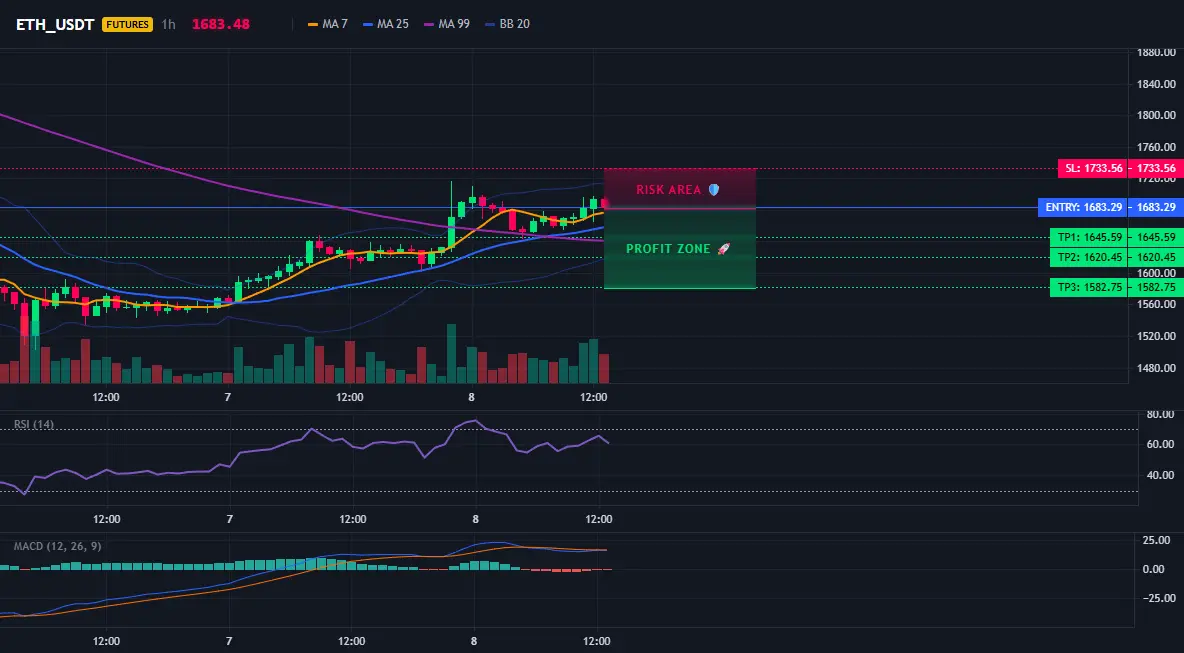This screenshot has width=1184, height=653.
Task: Click the 1880.00 price axis label
Action: coord(1156,52)
